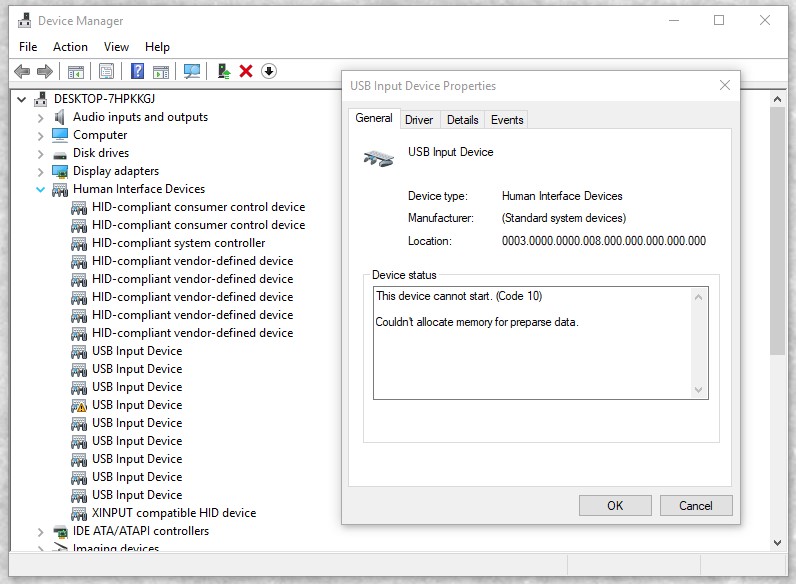The height and width of the screenshot is (584, 796).
Task: Switch to the Details tab
Action: [462, 120]
